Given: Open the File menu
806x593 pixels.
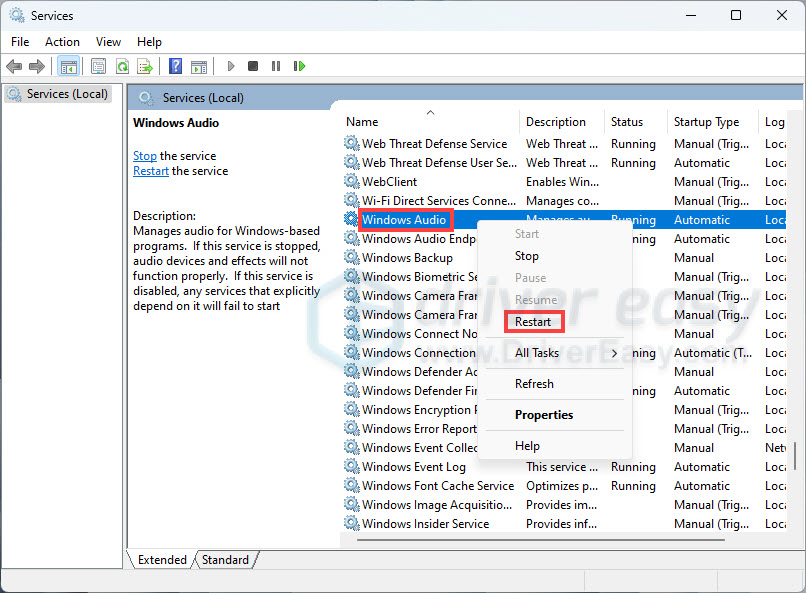Looking at the screenshot, I should coord(20,42).
